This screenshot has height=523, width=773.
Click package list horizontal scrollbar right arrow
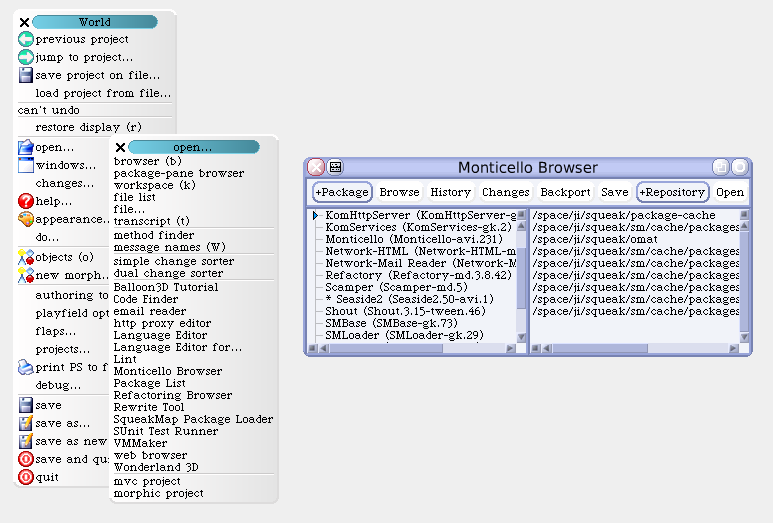pos(510,349)
